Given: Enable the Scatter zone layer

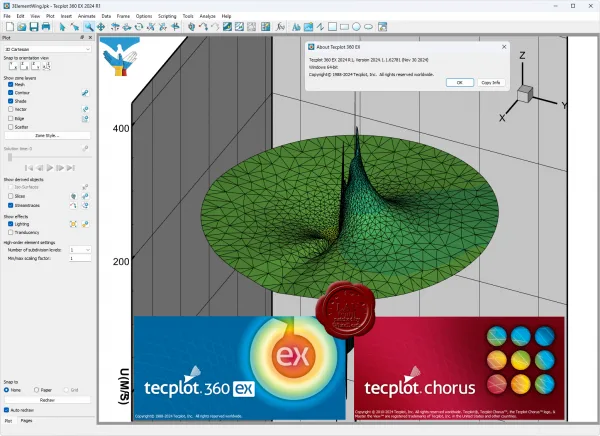Looking at the screenshot, I should pyautogui.click(x=11, y=127).
